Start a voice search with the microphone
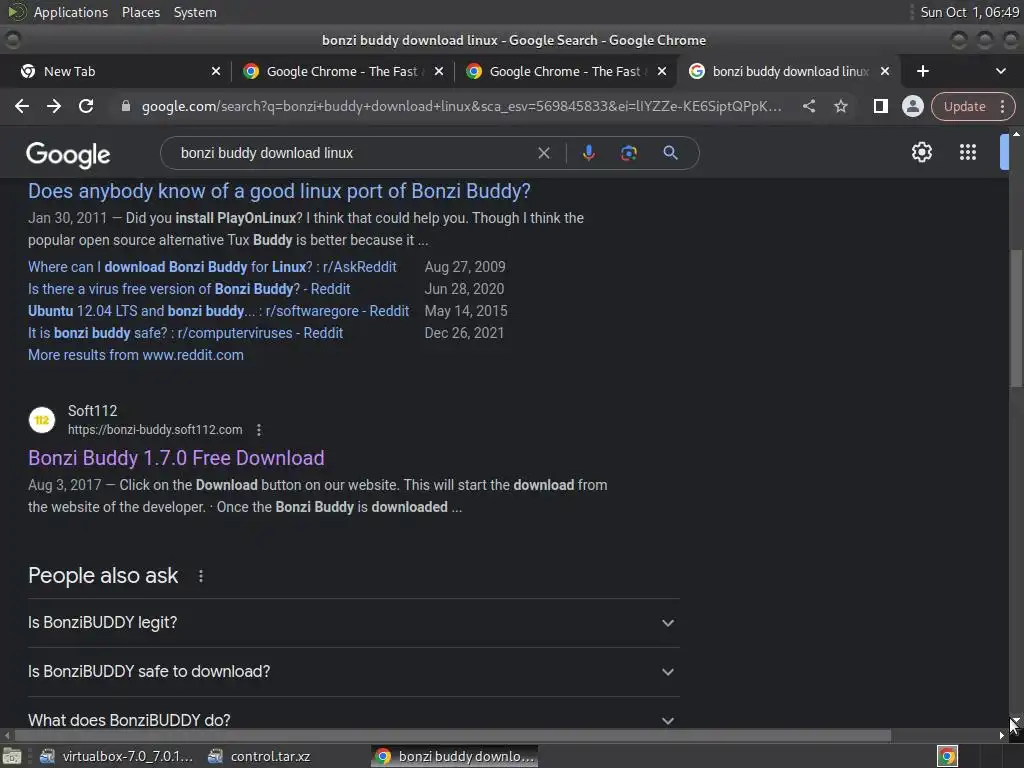 point(588,153)
